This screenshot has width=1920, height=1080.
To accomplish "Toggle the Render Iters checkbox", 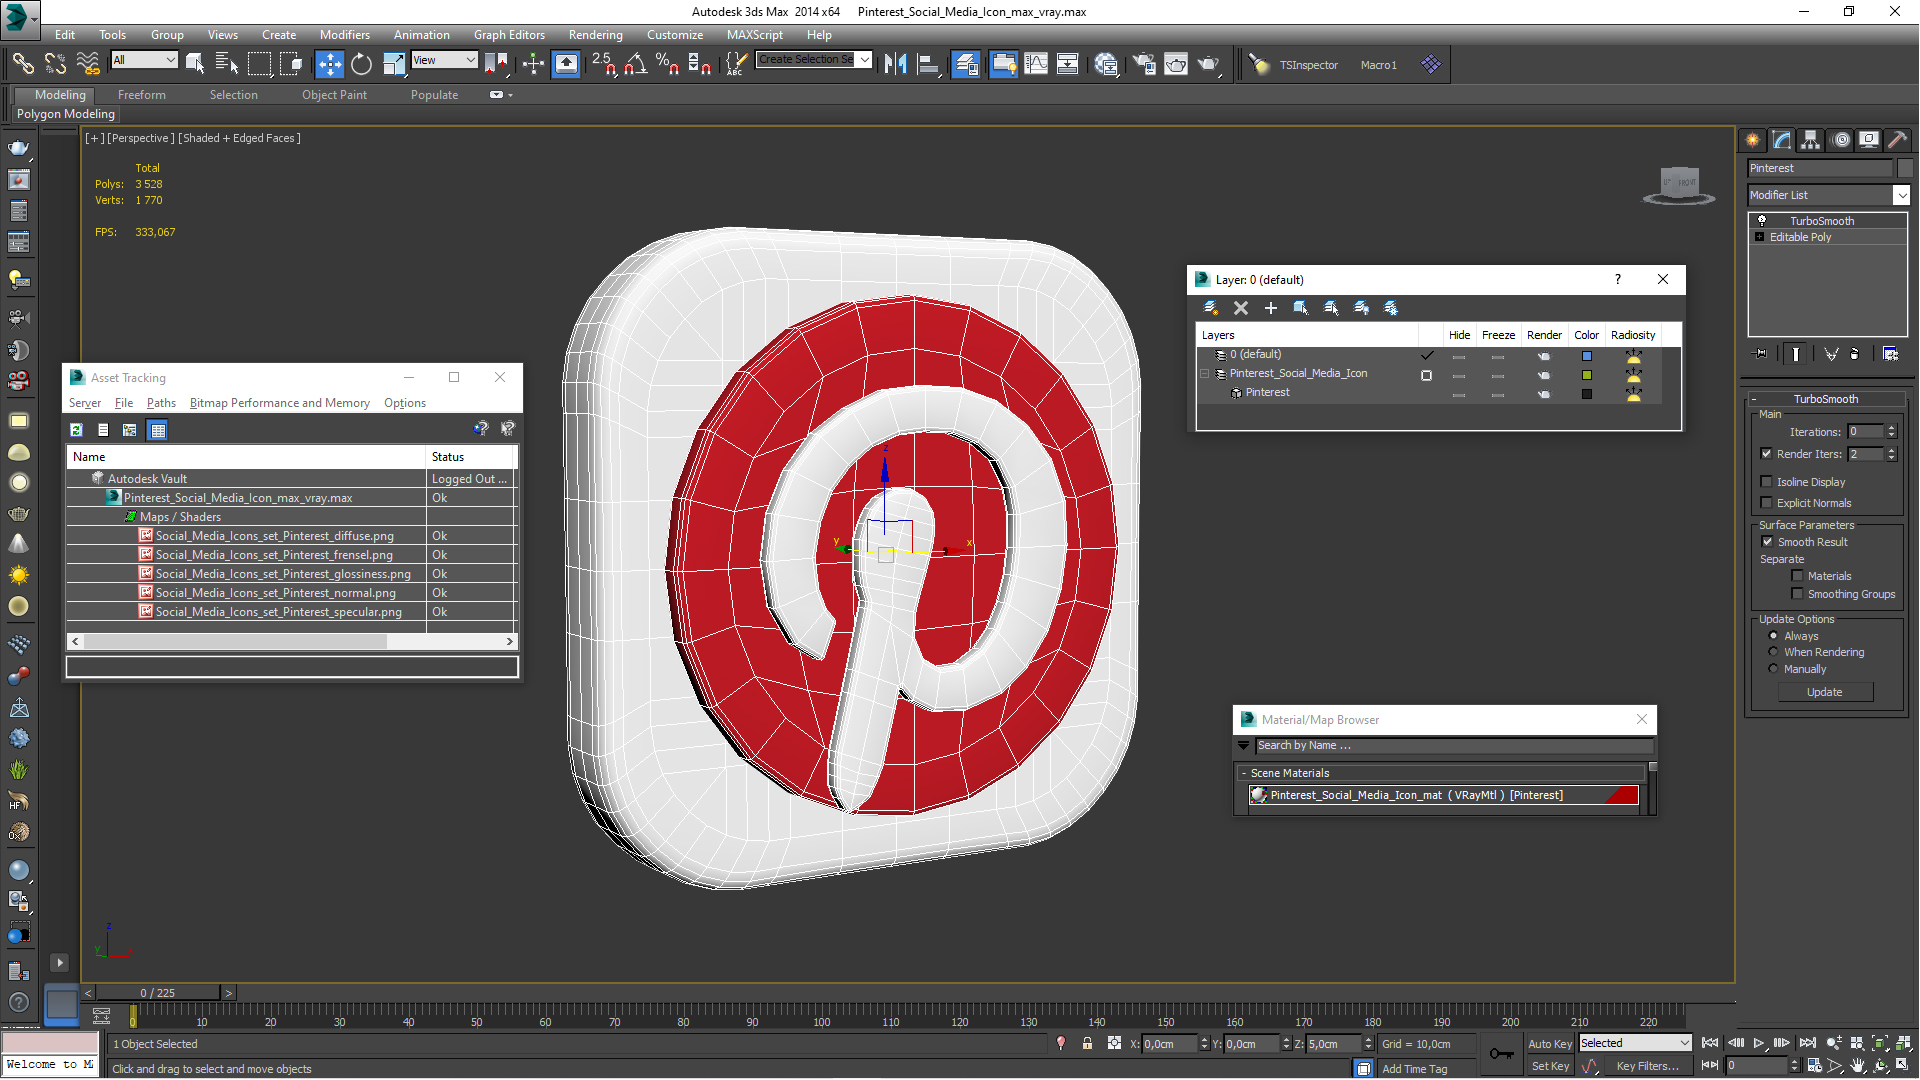I will (x=1766, y=454).
